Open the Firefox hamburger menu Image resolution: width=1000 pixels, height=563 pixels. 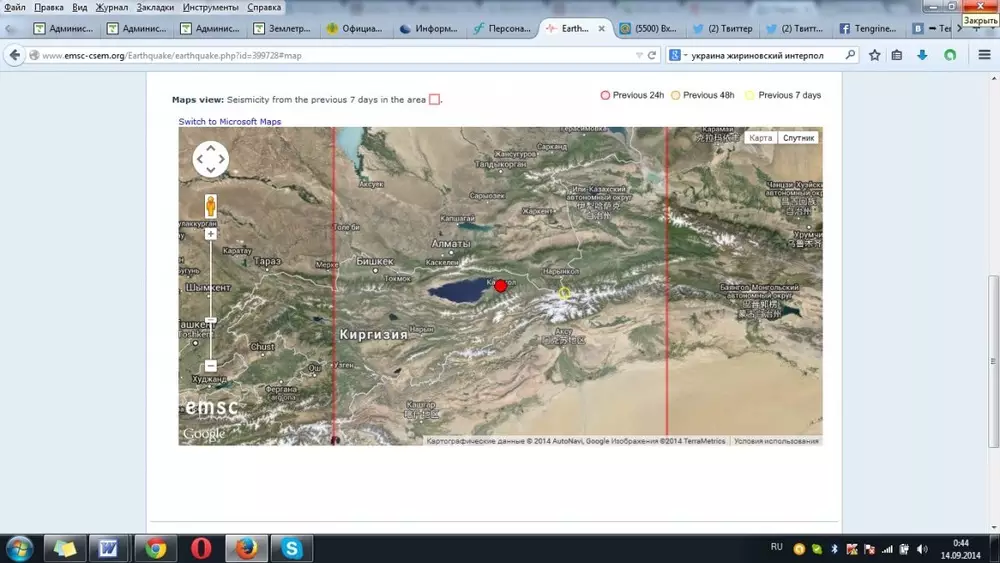(984, 55)
